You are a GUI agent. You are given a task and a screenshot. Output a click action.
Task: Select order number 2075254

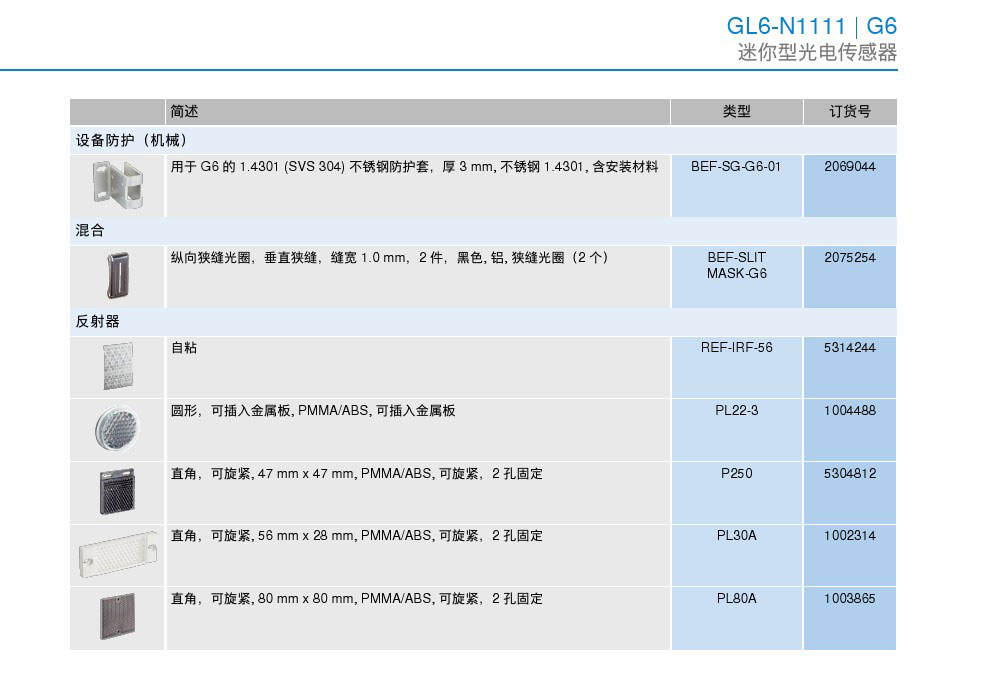point(850,257)
